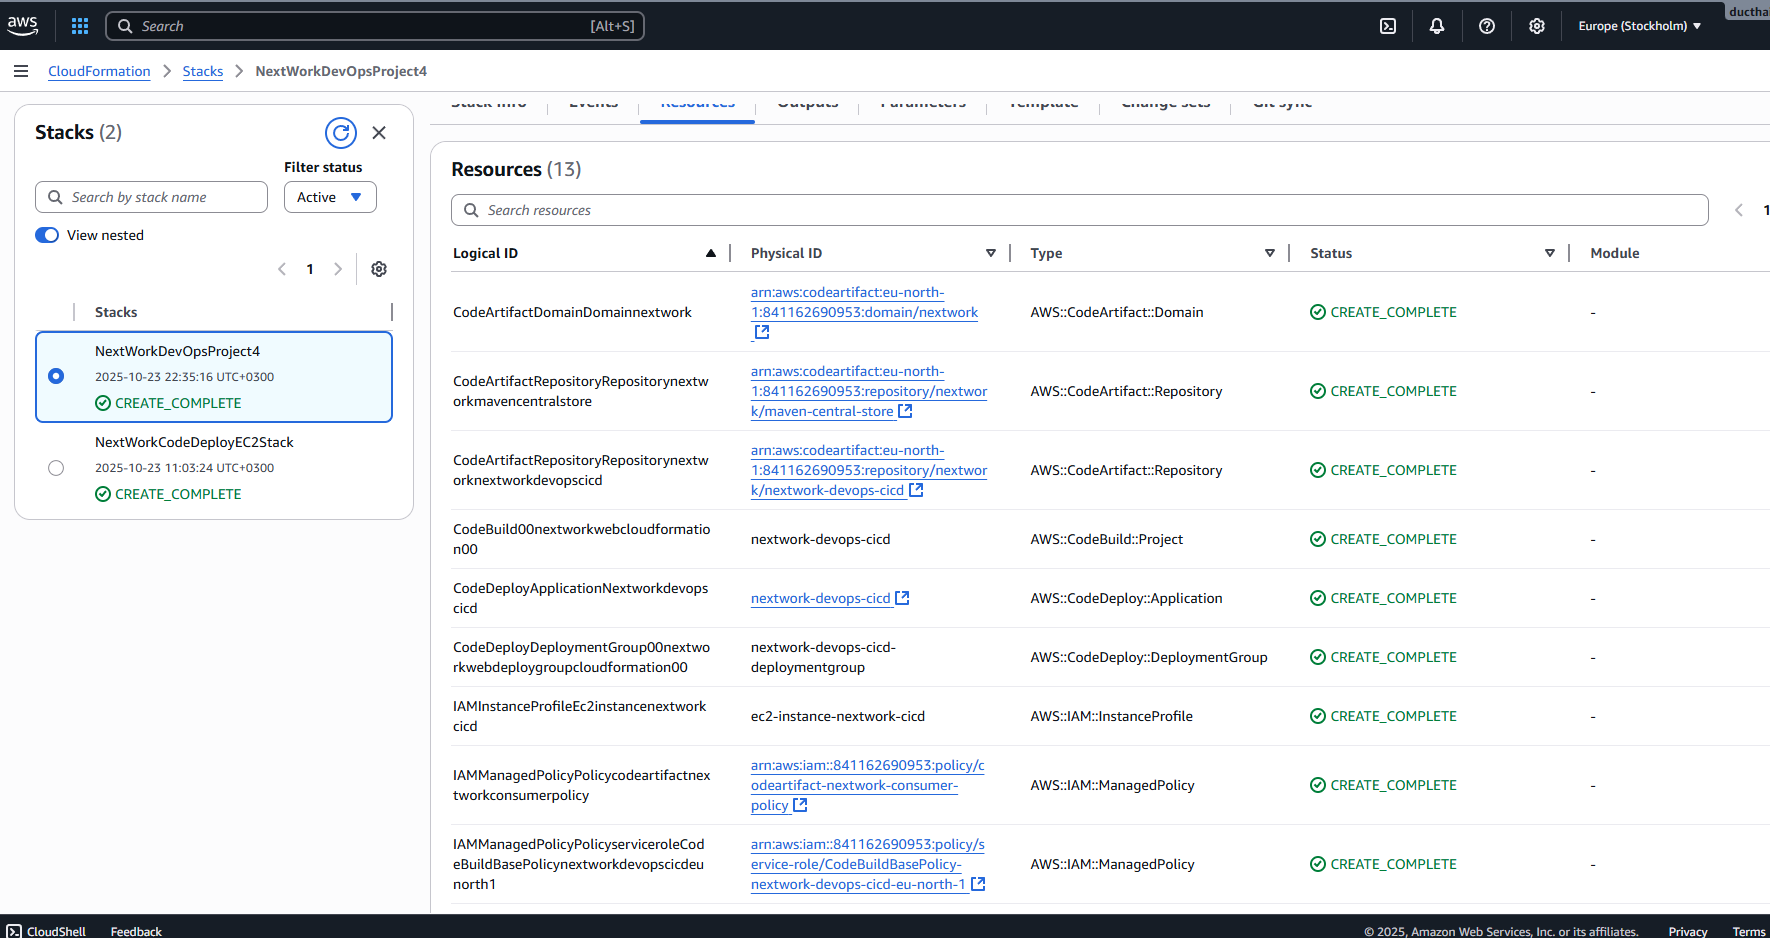
Task: Open account settings gear in top bar
Action: tap(1537, 26)
